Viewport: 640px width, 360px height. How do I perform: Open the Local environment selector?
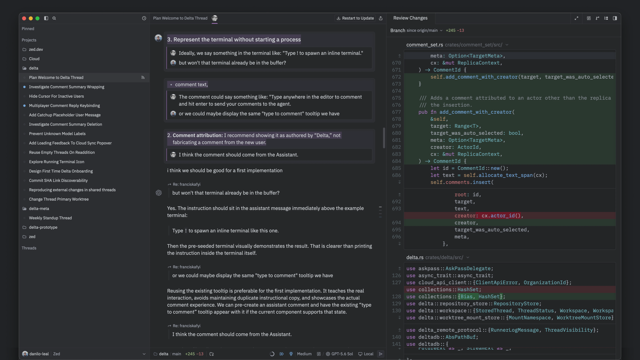coord(366,354)
